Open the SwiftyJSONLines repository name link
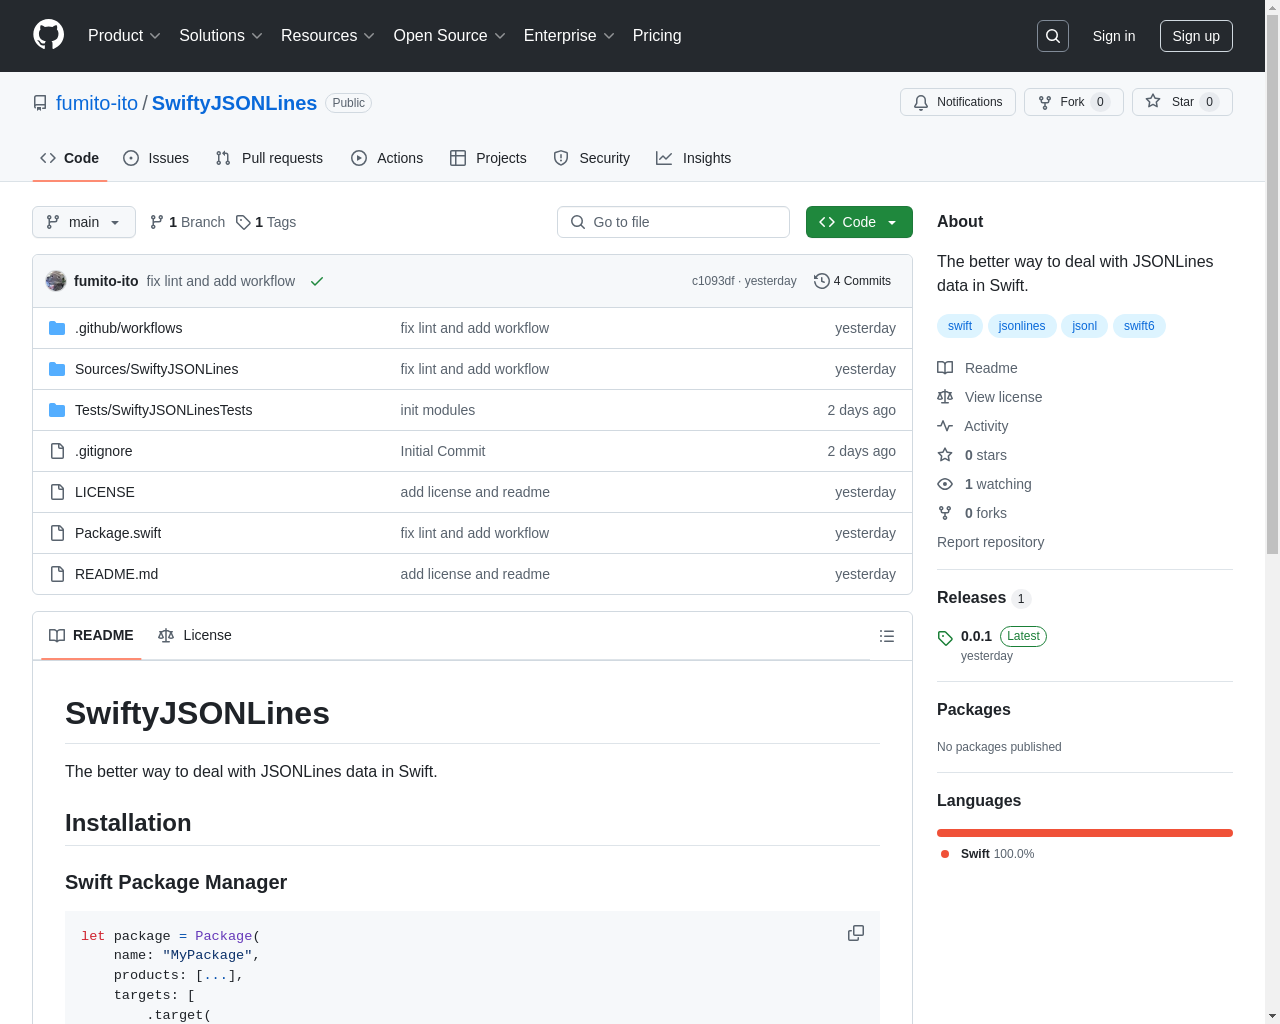 (234, 103)
